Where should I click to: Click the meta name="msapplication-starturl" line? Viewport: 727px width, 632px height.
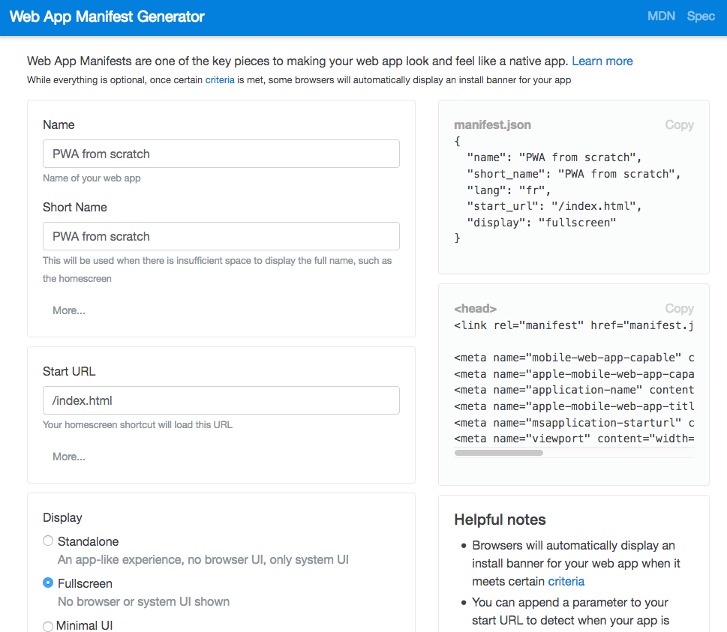(x=574, y=422)
